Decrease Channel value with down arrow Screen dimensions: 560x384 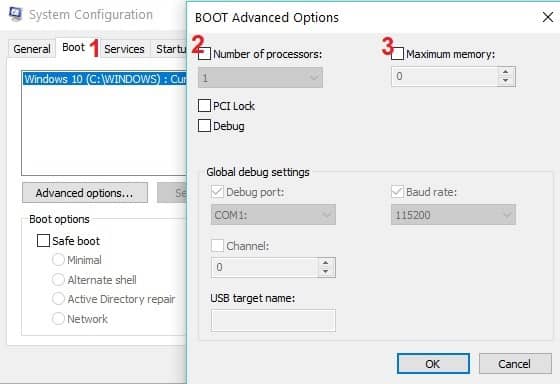(325, 272)
